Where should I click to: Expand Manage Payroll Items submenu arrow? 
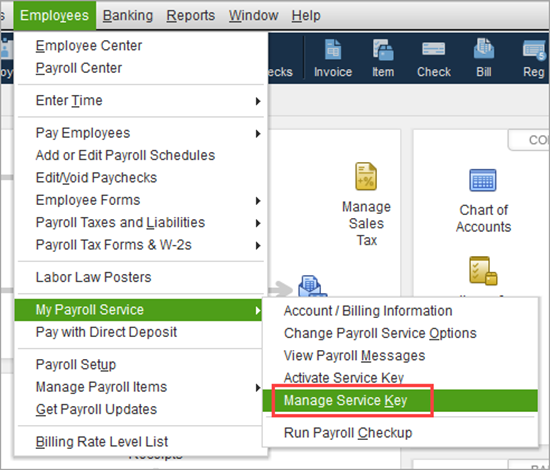point(258,388)
